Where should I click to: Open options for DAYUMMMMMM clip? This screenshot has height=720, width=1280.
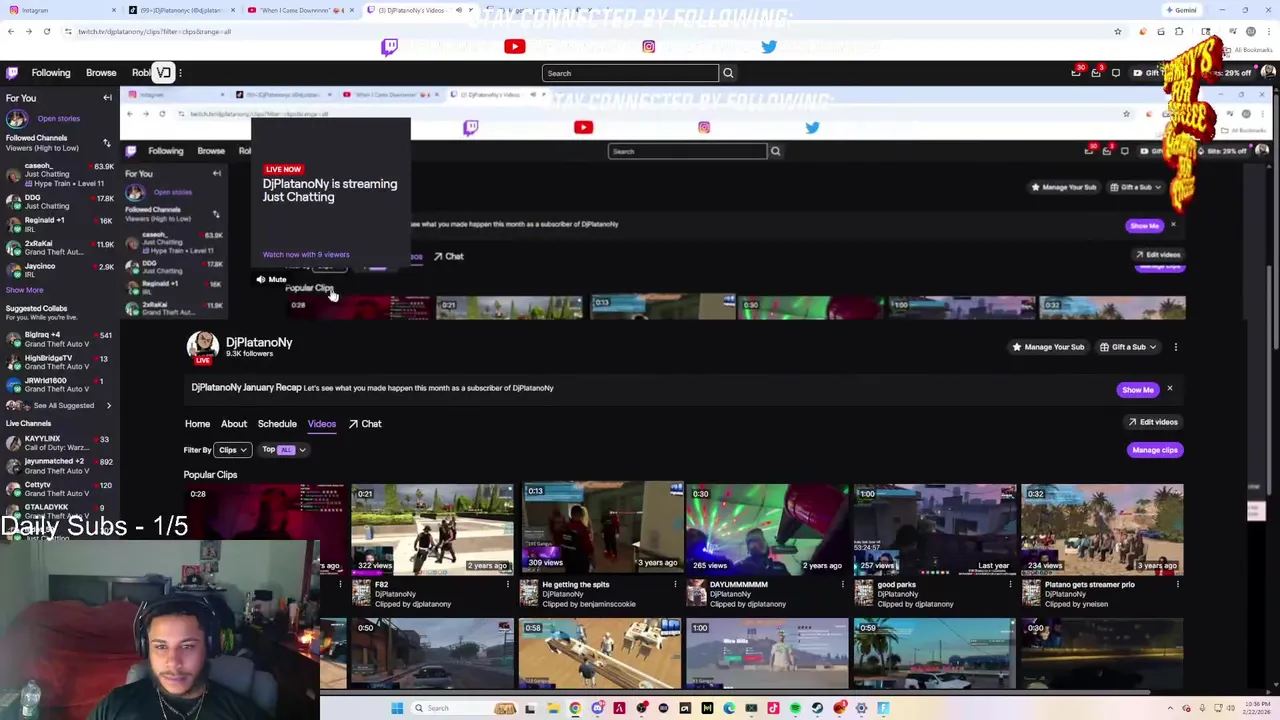coord(843,585)
